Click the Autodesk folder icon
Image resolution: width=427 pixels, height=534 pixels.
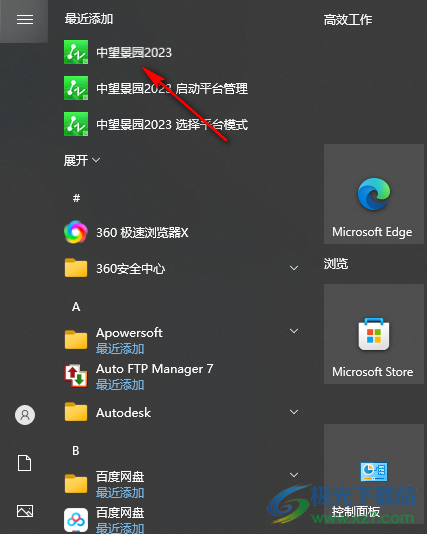pyautogui.click(x=76, y=412)
